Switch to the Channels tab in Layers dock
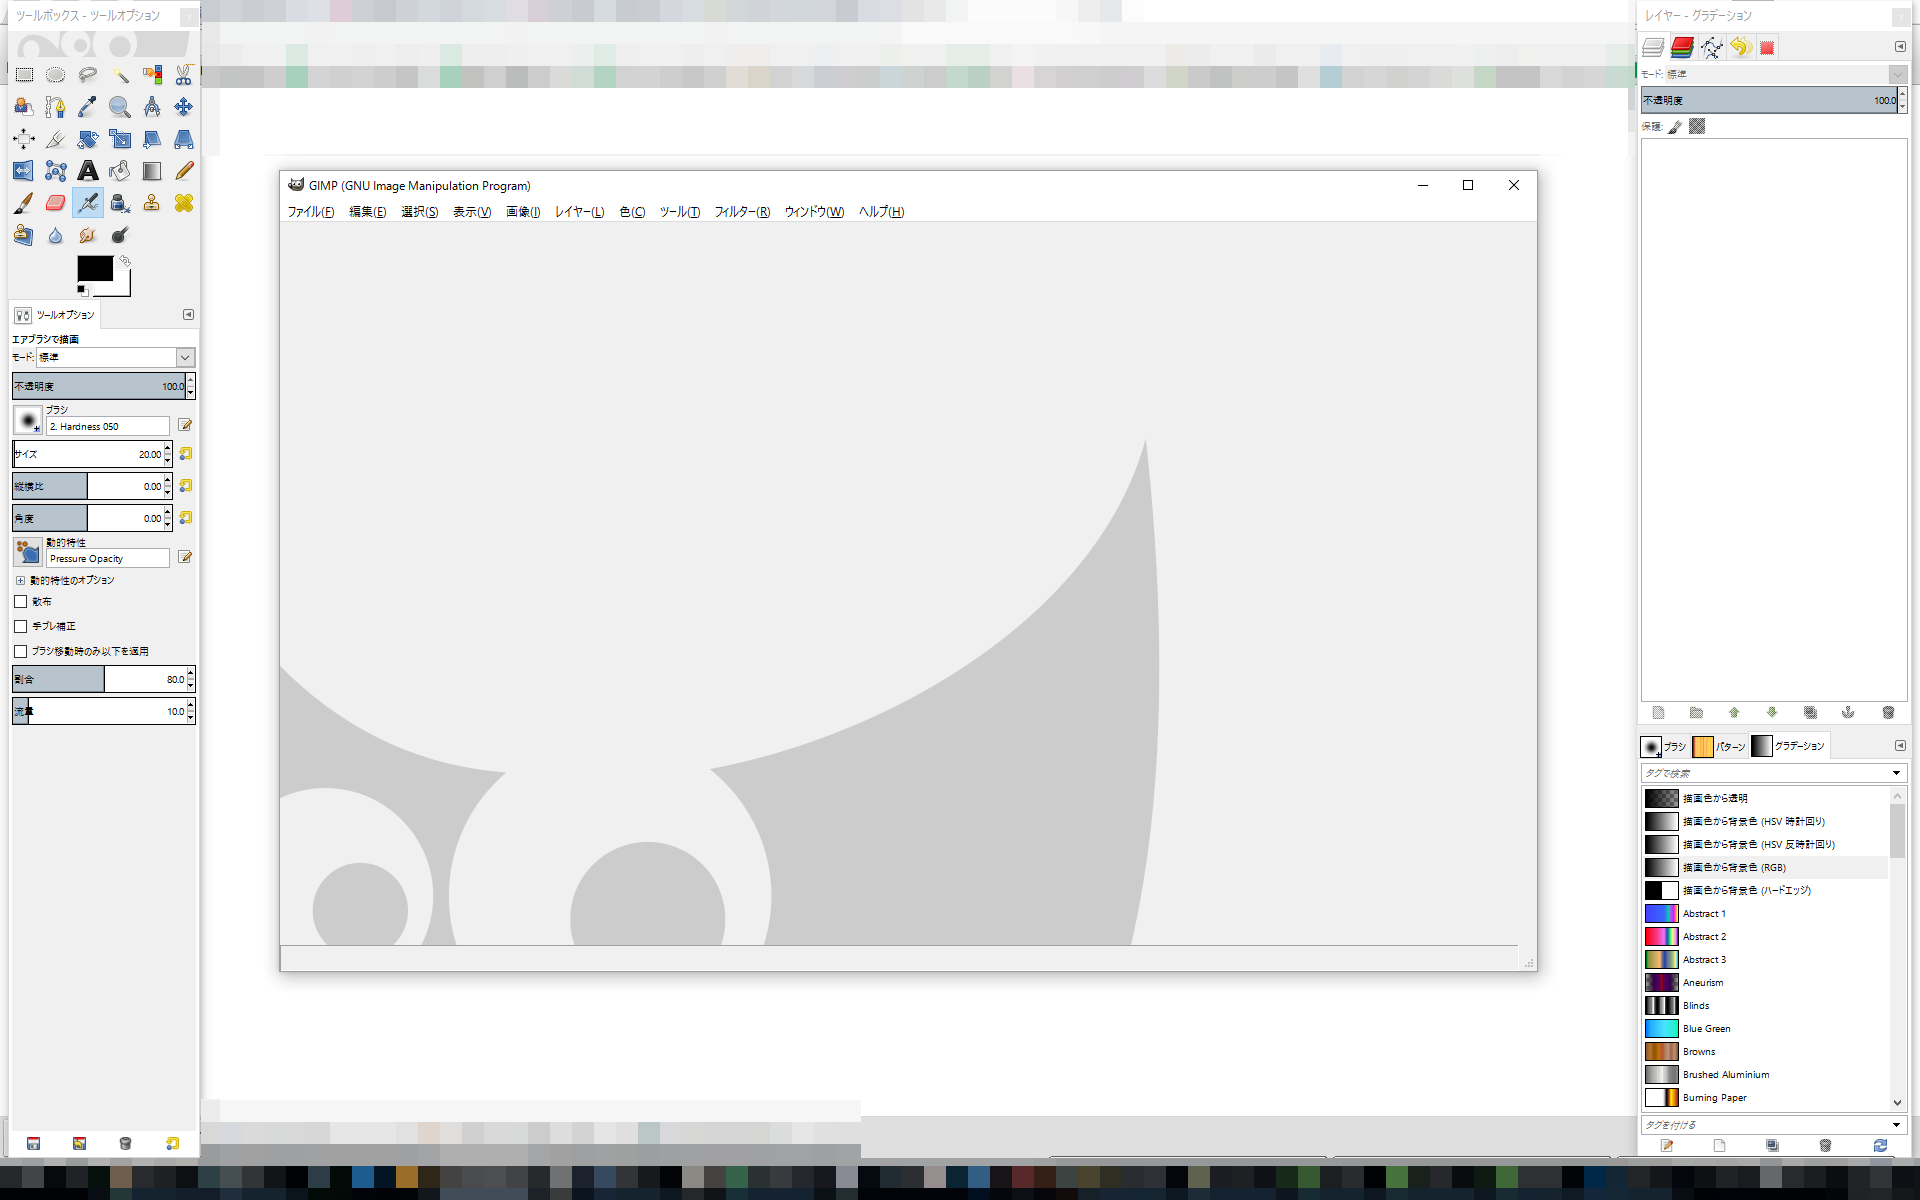This screenshot has width=1920, height=1200. pyautogui.click(x=1682, y=47)
